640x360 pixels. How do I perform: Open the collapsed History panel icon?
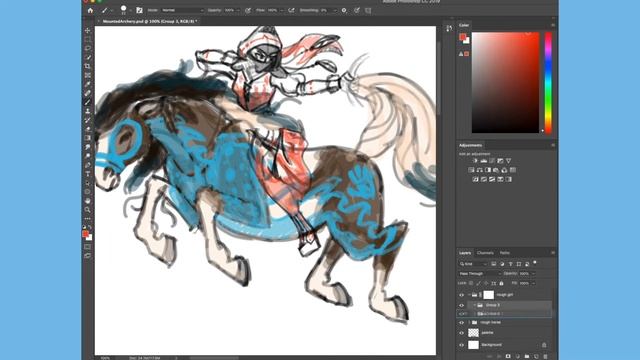point(449,28)
